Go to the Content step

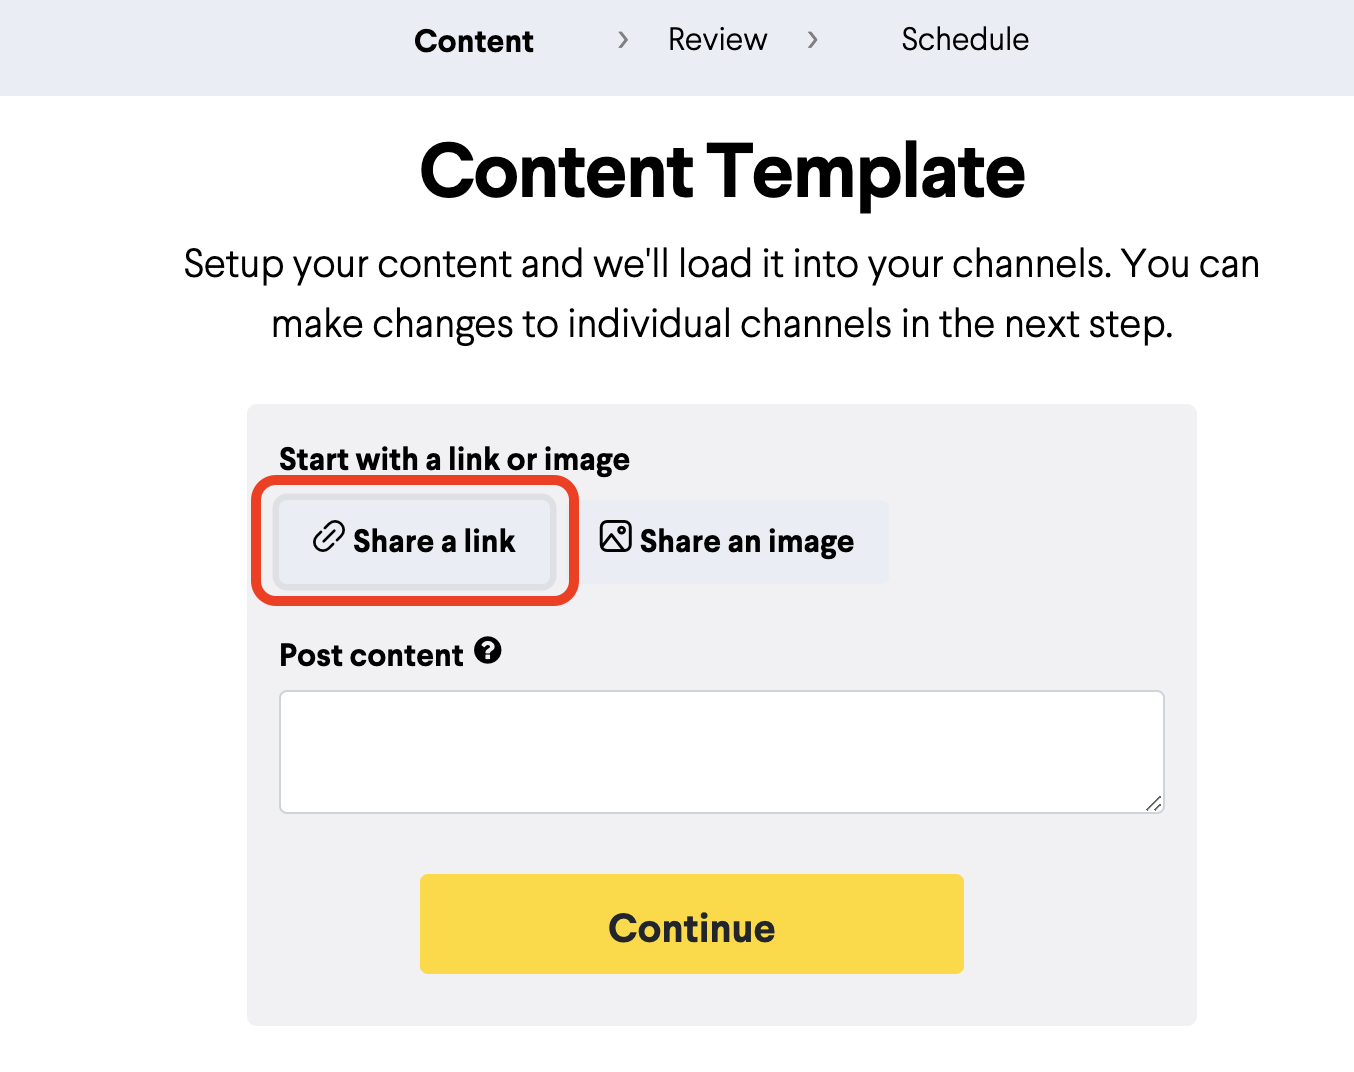pos(474,41)
